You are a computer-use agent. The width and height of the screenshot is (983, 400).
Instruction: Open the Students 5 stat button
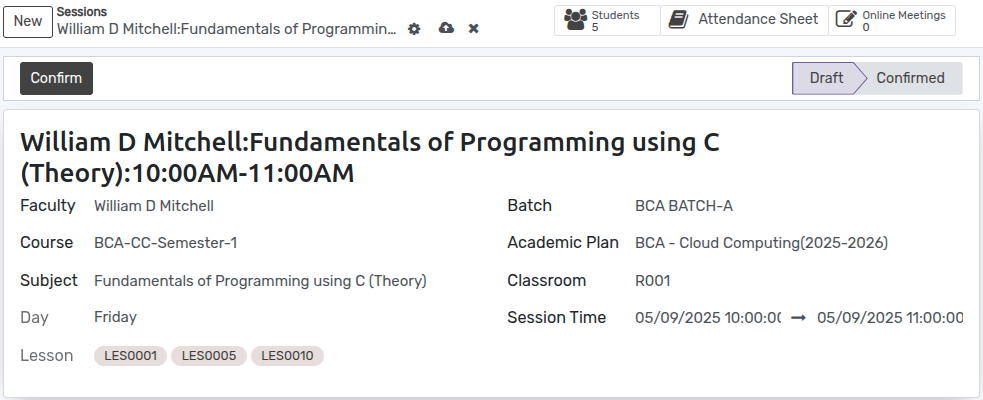(607, 21)
